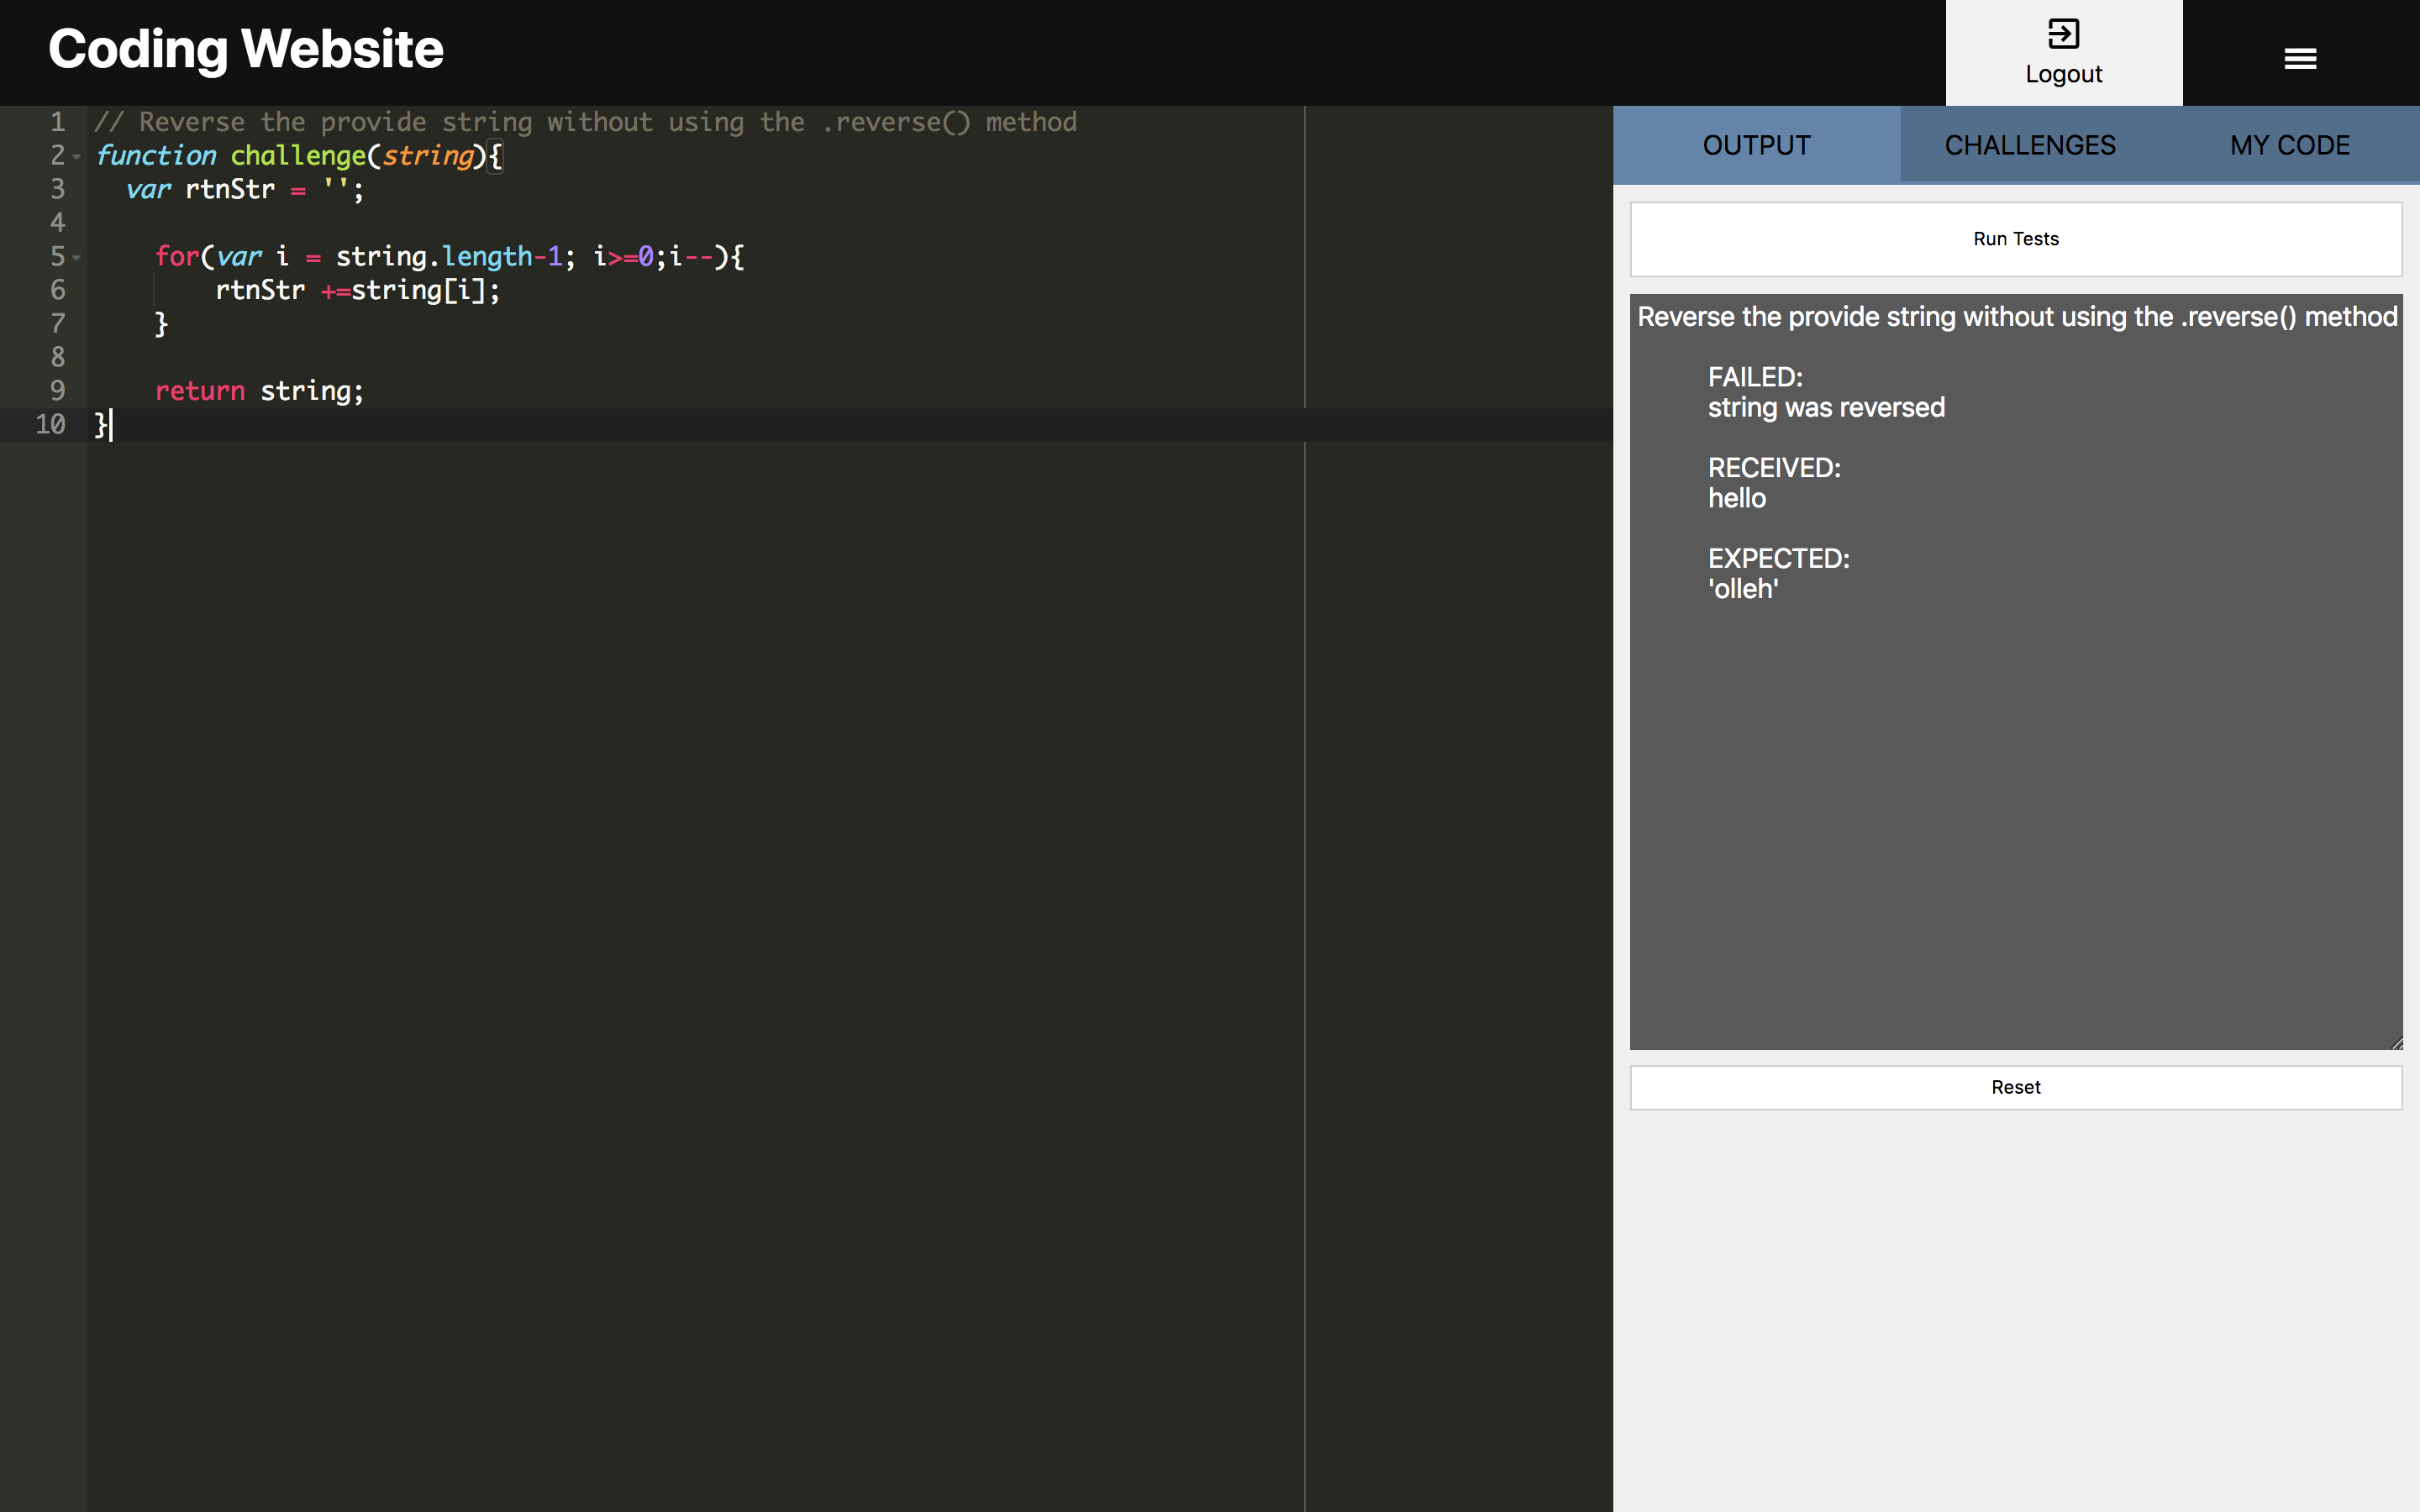The height and width of the screenshot is (1512, 2420).
Task: Open the hamburger menu icon
Action: coord(2300,59)
